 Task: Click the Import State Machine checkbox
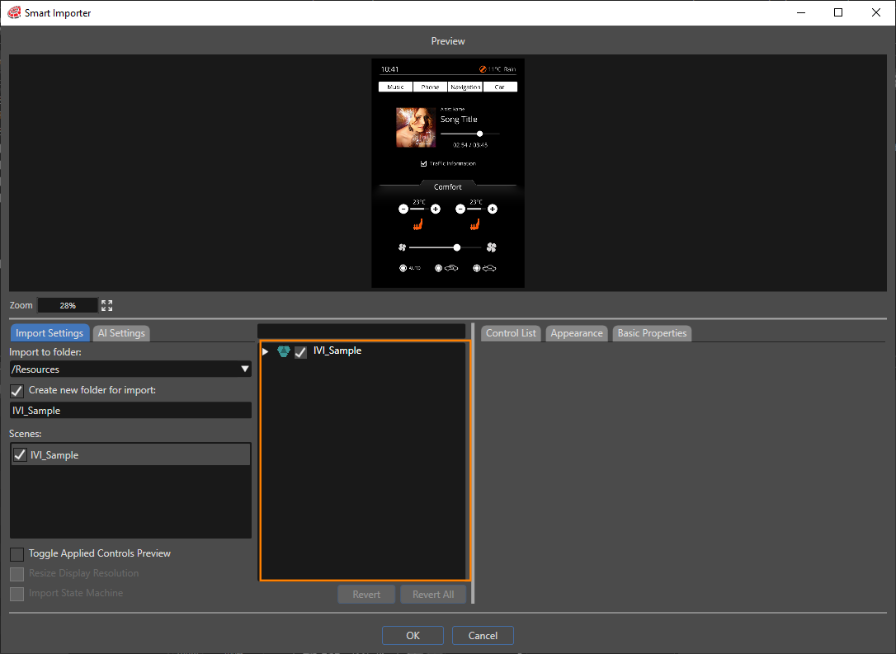pyautogui.click(x=17, y=594)
